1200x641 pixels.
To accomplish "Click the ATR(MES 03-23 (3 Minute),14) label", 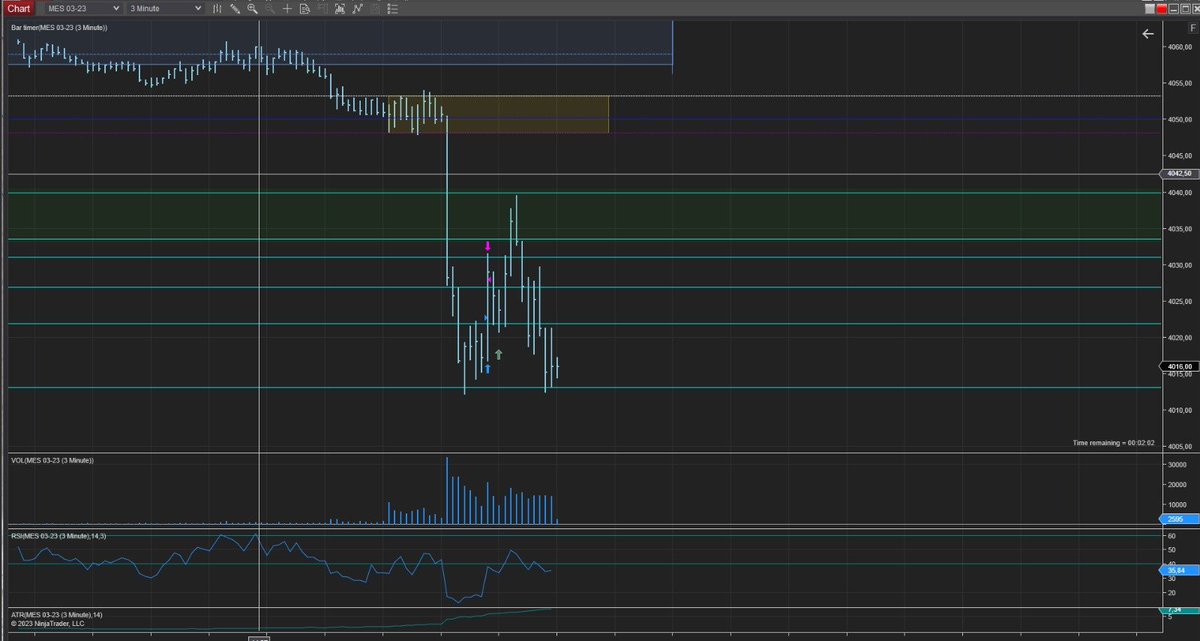I will coord(56,613).
